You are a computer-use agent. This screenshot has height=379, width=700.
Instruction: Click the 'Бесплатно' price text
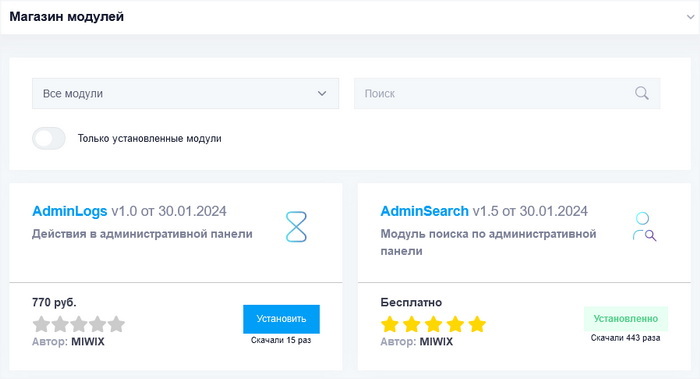411,302
